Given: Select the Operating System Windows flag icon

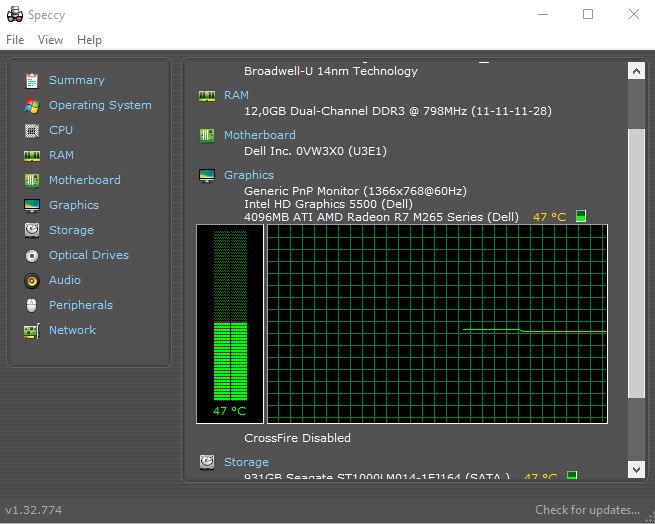Looking at the screenshot, I should 32,106.
